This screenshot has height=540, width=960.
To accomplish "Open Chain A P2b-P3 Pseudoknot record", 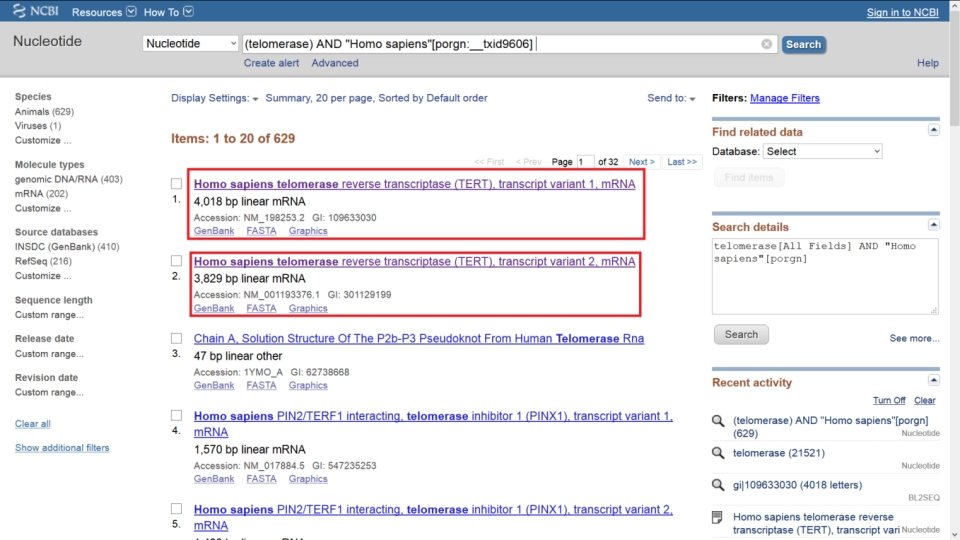I will pyautogui.click(x=419, y=339).
